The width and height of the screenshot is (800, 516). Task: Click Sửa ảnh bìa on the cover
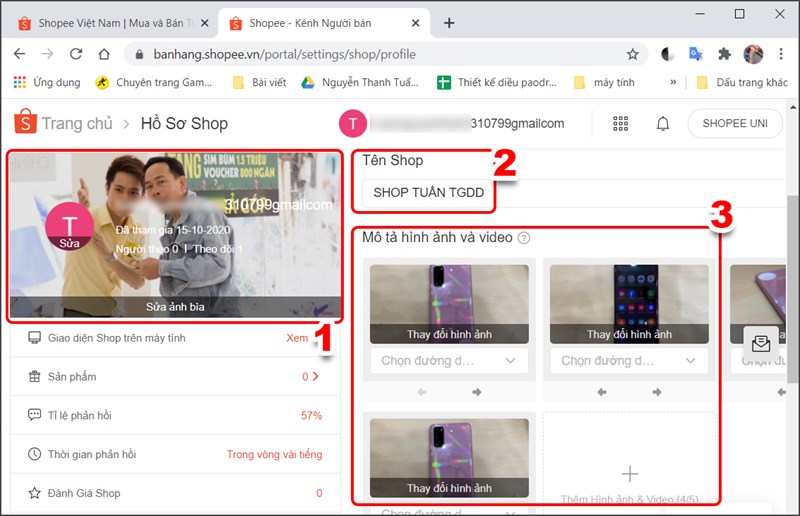point(175,307)
